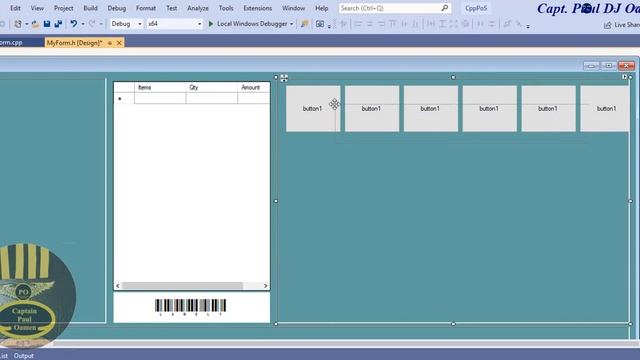Click the New Item toolbar icon

coord(18,24)
